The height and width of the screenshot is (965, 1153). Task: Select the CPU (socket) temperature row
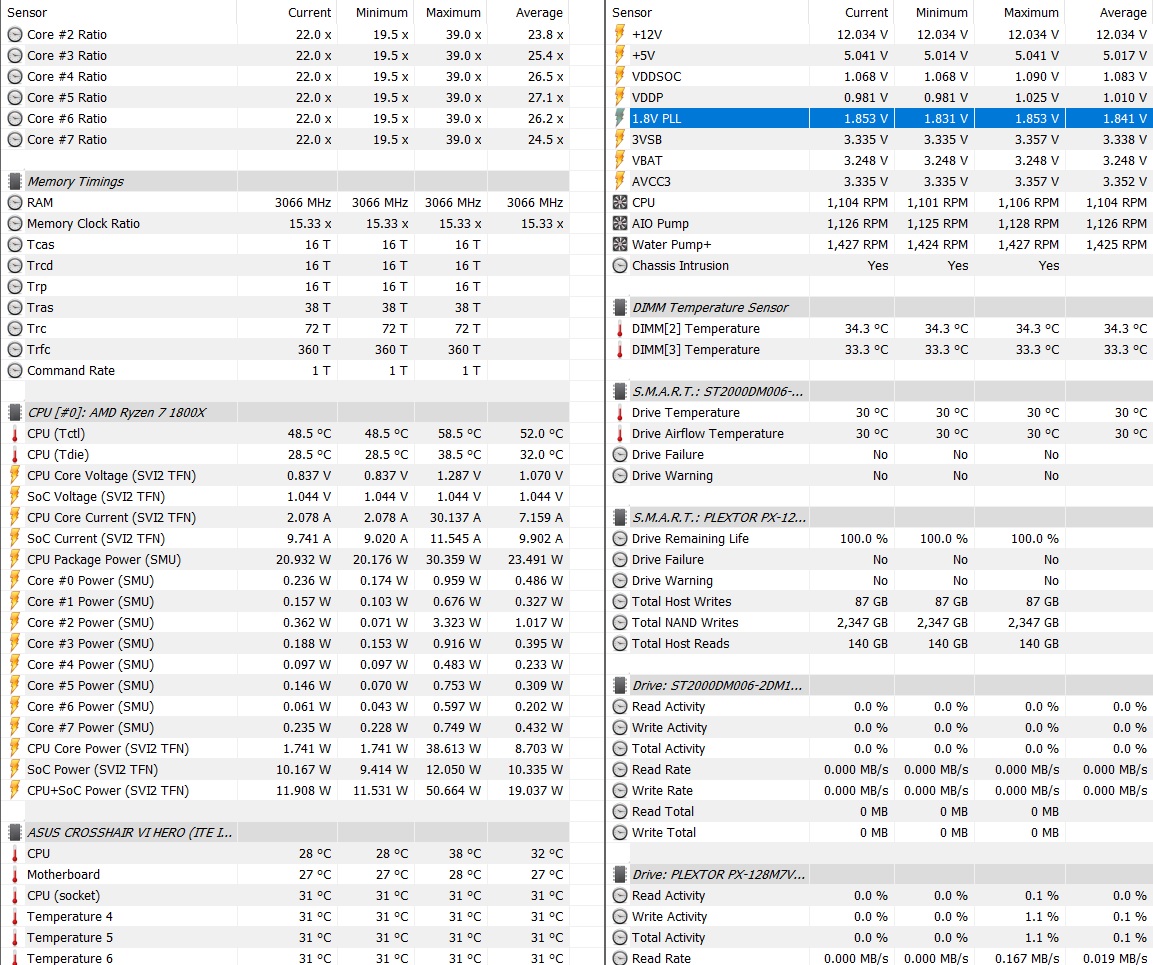pyautogui.click(x=285, y=896)
